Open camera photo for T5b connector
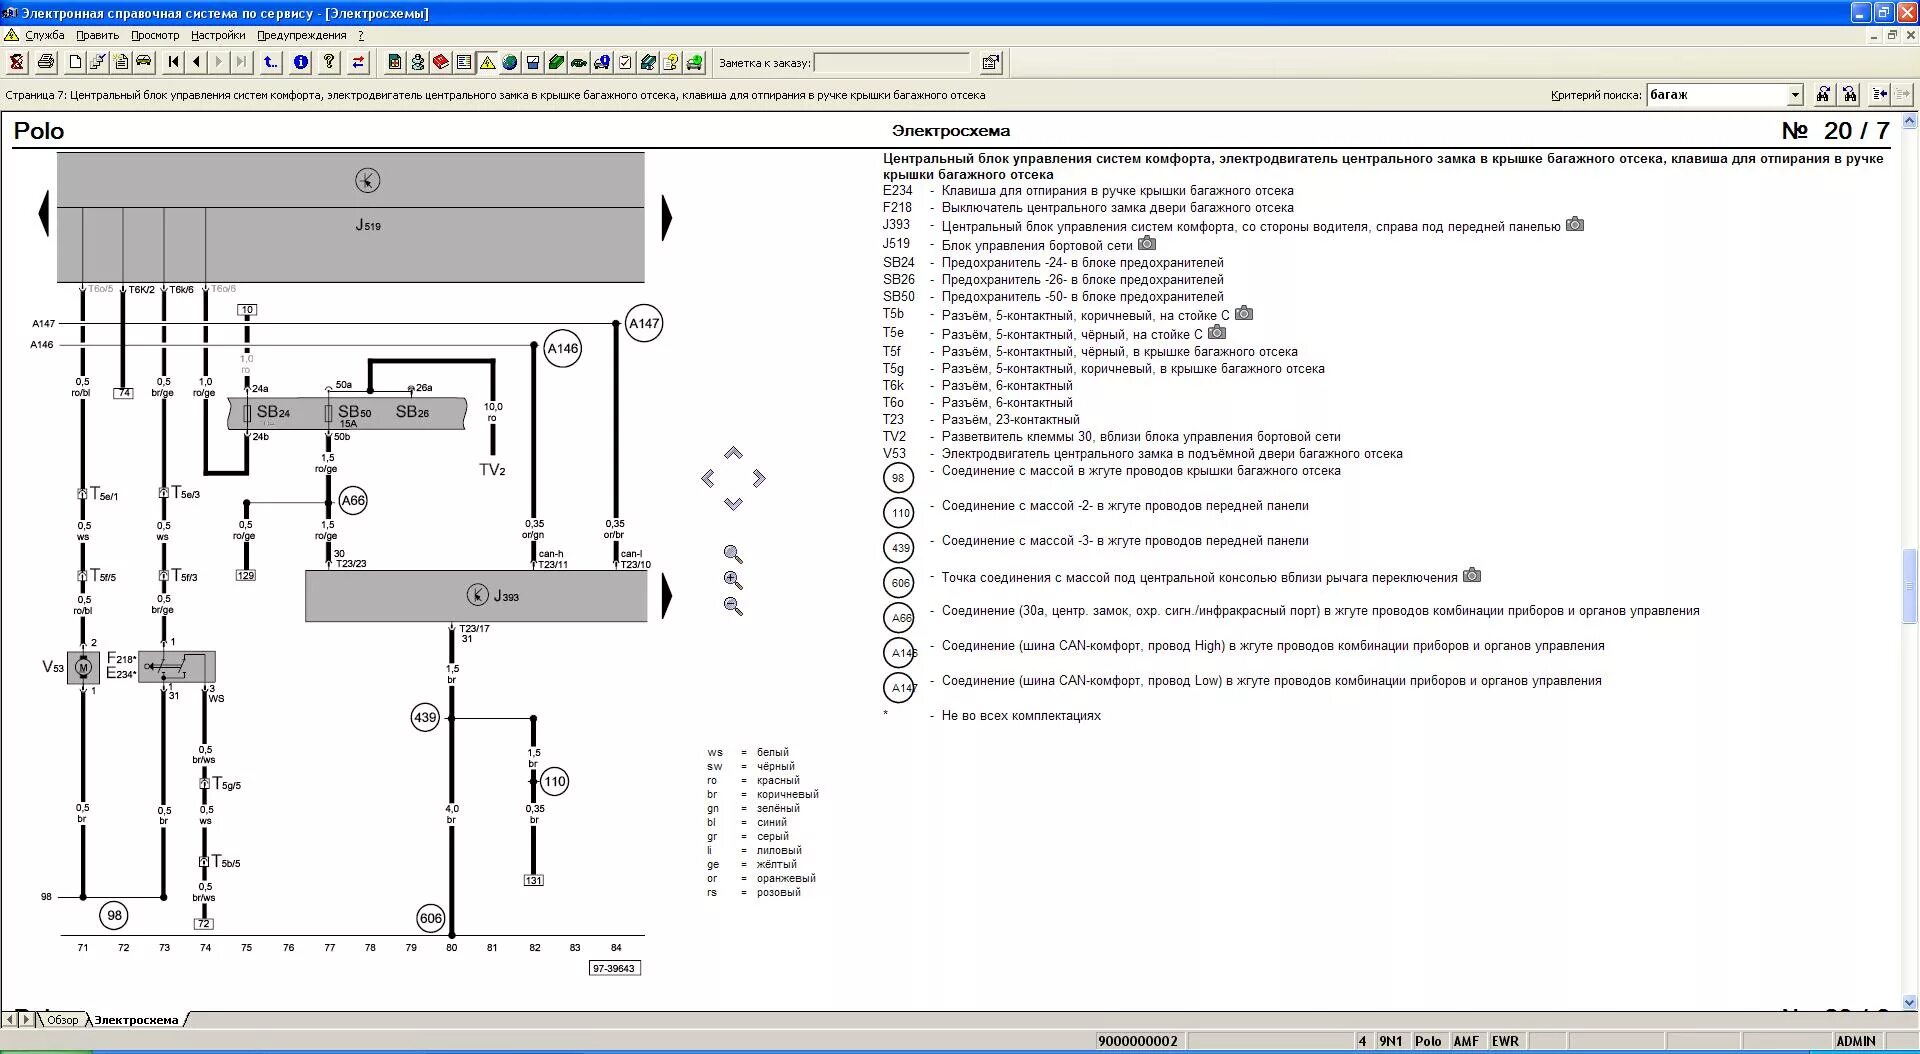Image resolution: width=1920 pixels, height=1054 pixels. (x=1244, y=313)
